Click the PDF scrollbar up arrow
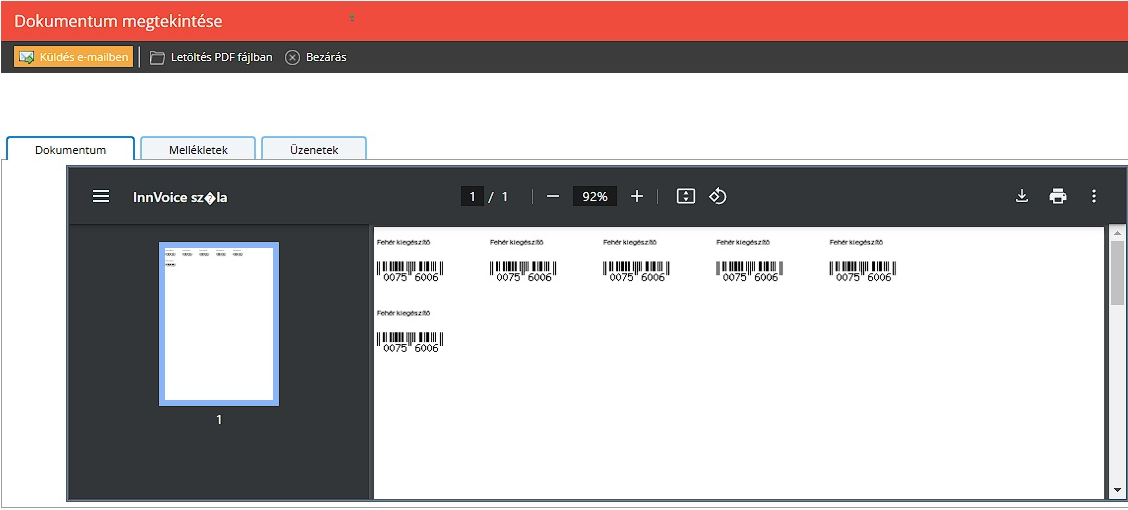 tap(1116, 234)
